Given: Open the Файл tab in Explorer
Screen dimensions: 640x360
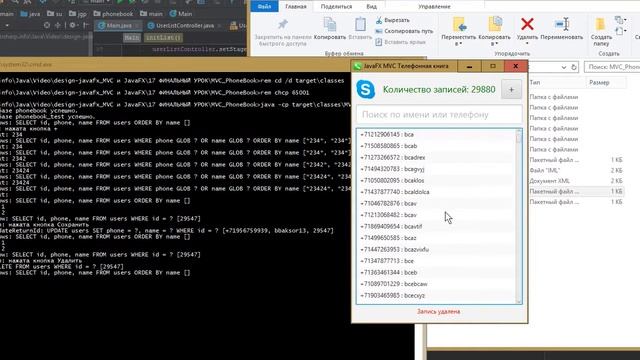Looking at the screenshot, I should point(264,7).
